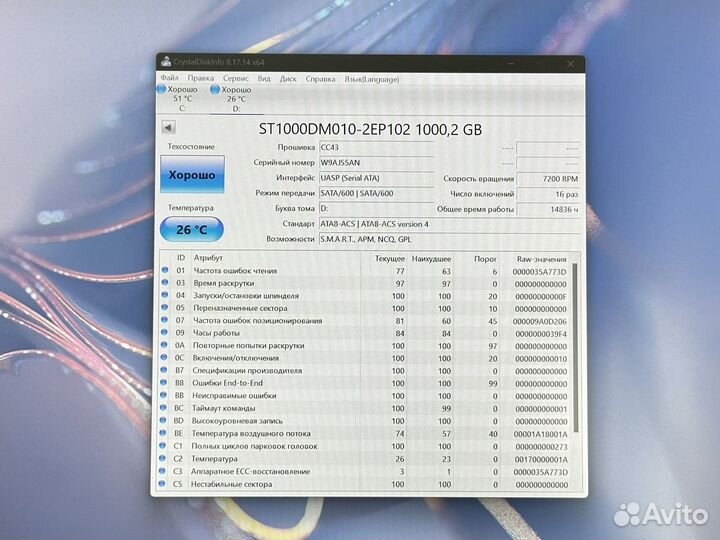Click the CrystalDiskInfo title bar icon

tap(166, 62)
